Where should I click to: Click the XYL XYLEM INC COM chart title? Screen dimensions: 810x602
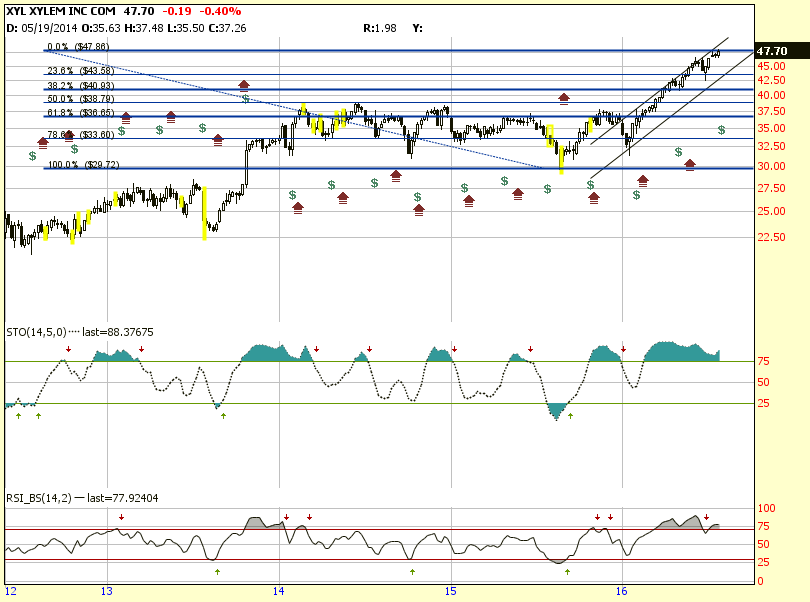click(x=61, y=11)
